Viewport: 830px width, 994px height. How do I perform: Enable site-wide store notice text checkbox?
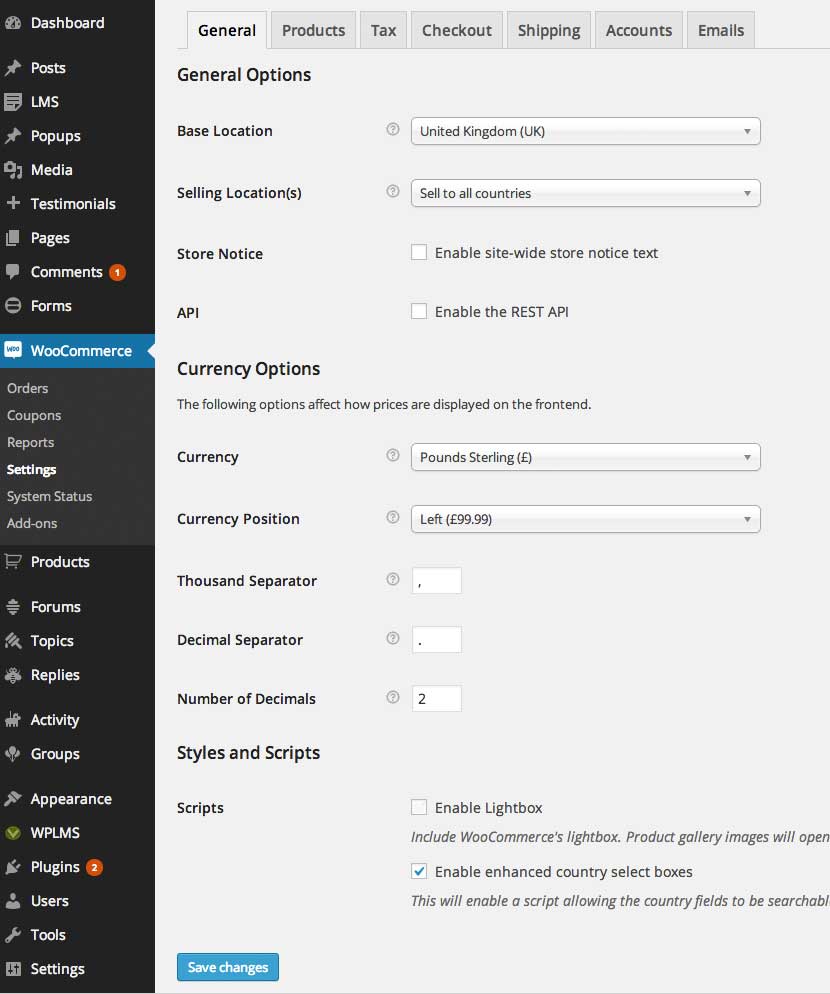(x=418, y=252)
